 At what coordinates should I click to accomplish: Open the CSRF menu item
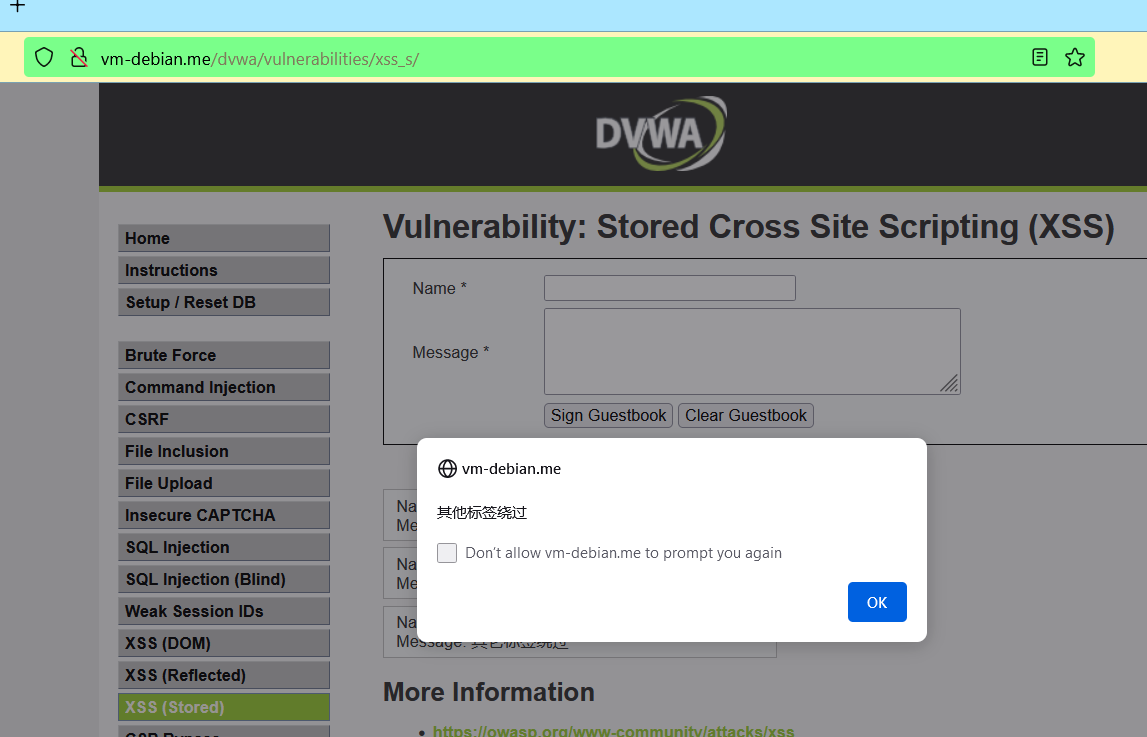tap(224, 419)
